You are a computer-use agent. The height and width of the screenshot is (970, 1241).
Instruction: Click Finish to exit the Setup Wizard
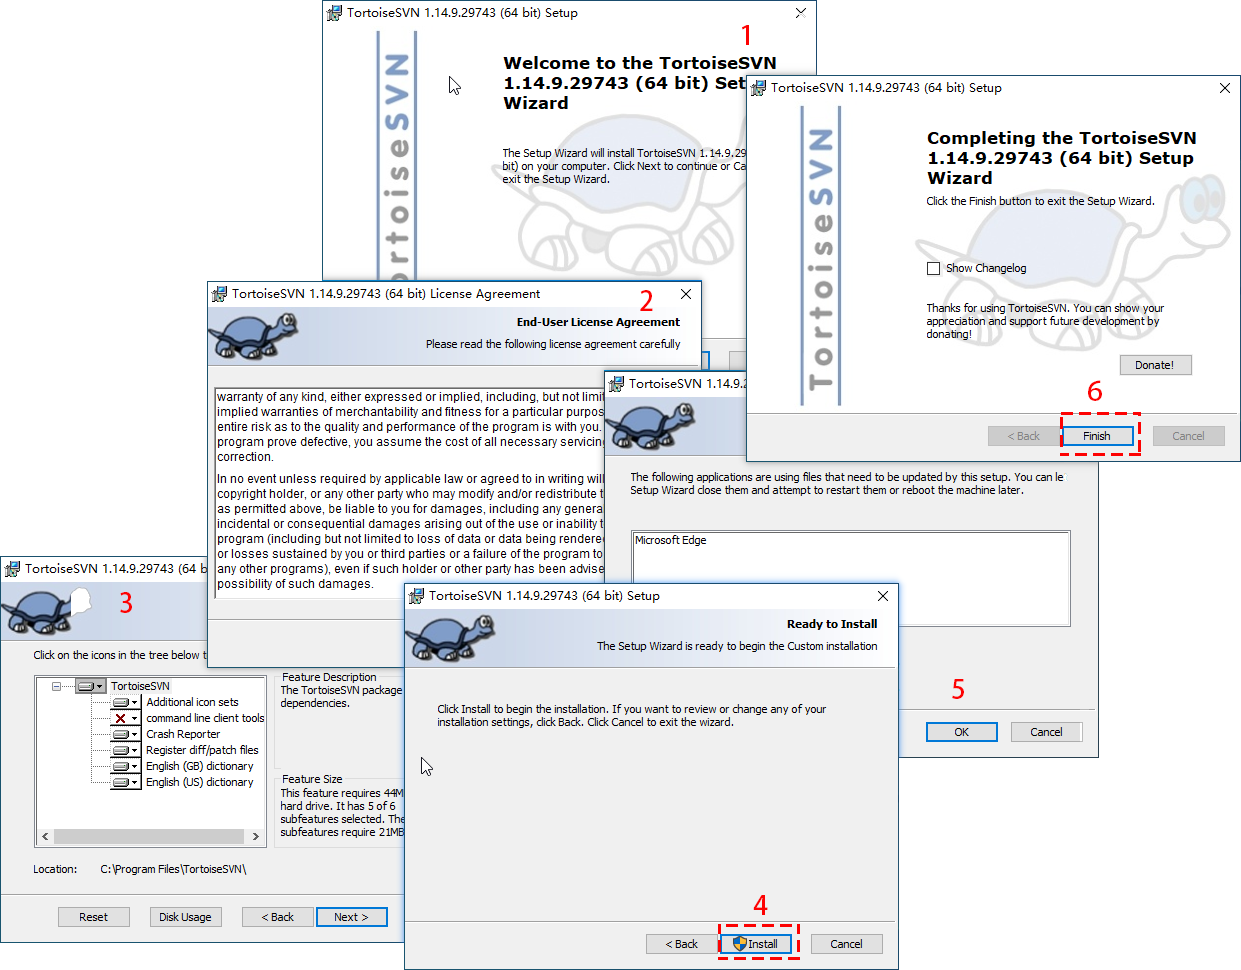tap(1097, 436)
